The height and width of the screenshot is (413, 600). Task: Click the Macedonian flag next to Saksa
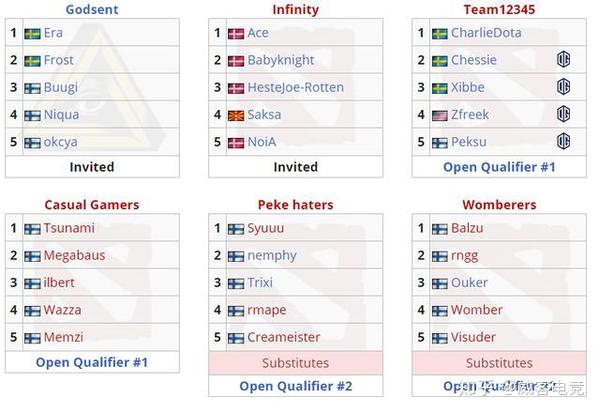pos(236,115)
